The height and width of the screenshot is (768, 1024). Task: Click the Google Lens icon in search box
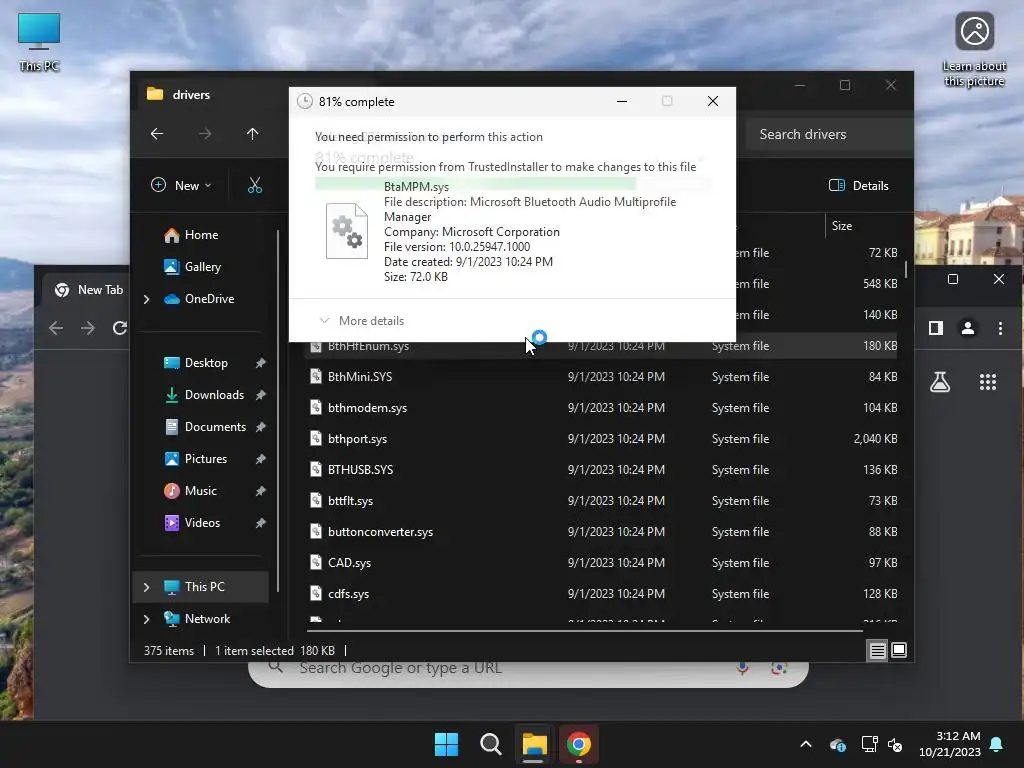(x=778, y=668)
